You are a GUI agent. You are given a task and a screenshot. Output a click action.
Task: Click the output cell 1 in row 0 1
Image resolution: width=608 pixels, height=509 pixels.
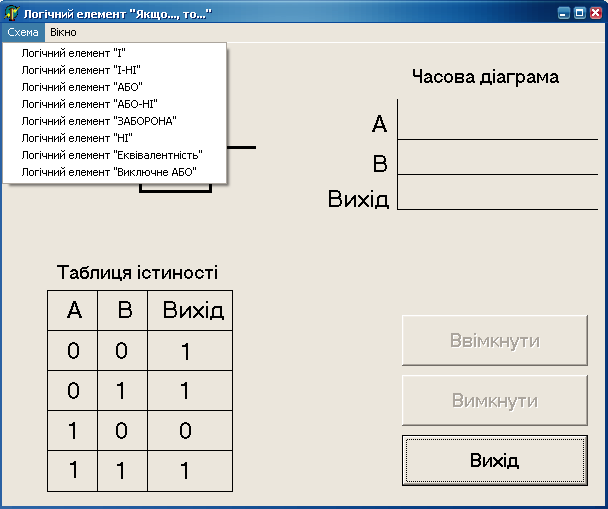pos(190,390)
